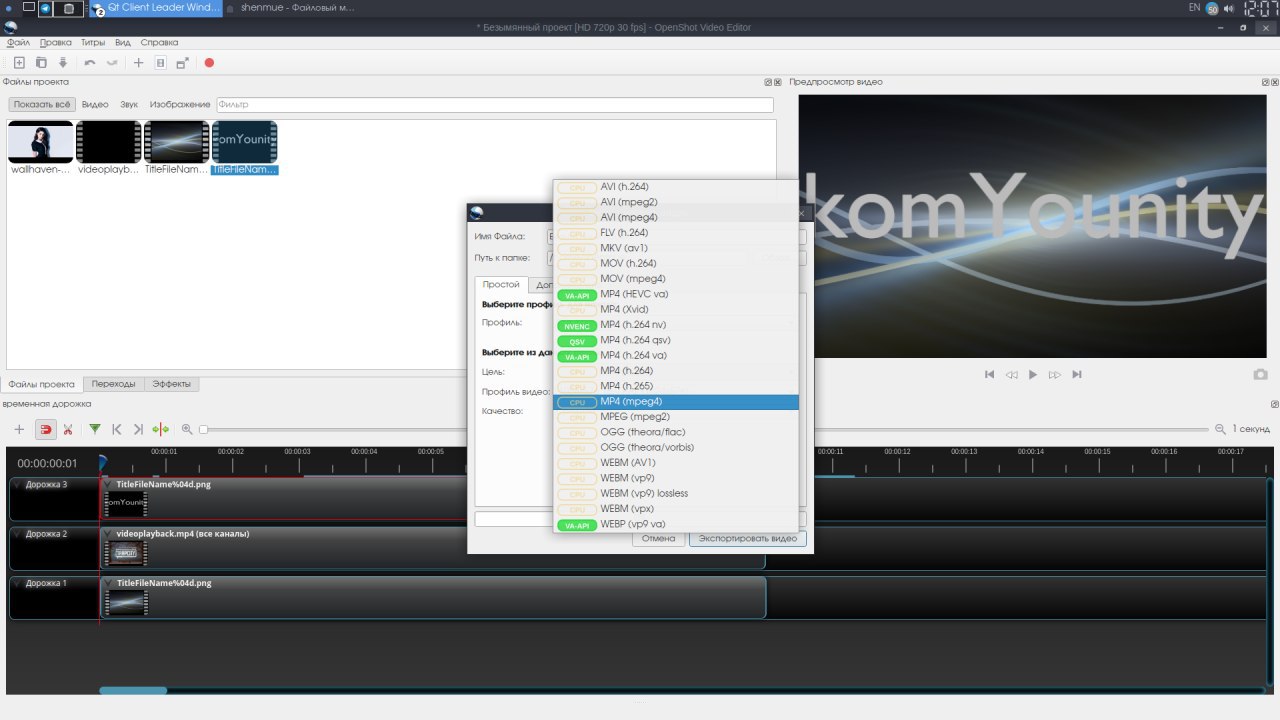
Task: Click the fast forward button in preview
Action: click(1055, 374)
